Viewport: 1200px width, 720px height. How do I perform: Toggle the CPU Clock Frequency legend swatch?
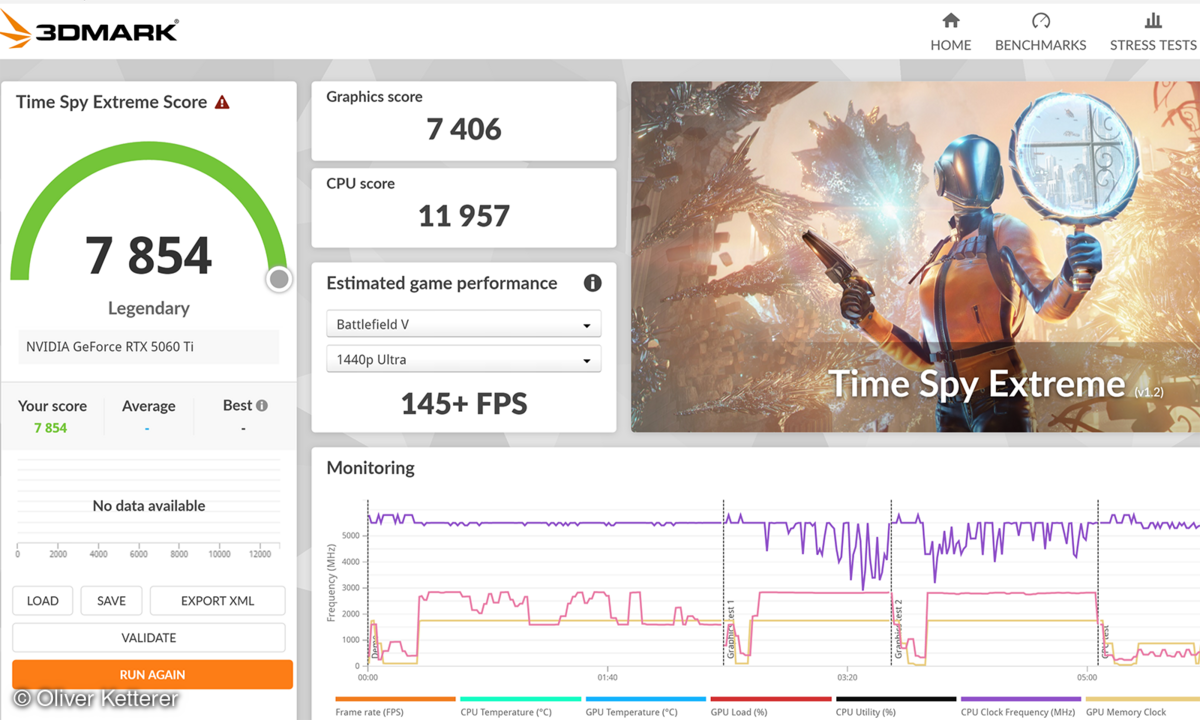tap(1020, 699)
